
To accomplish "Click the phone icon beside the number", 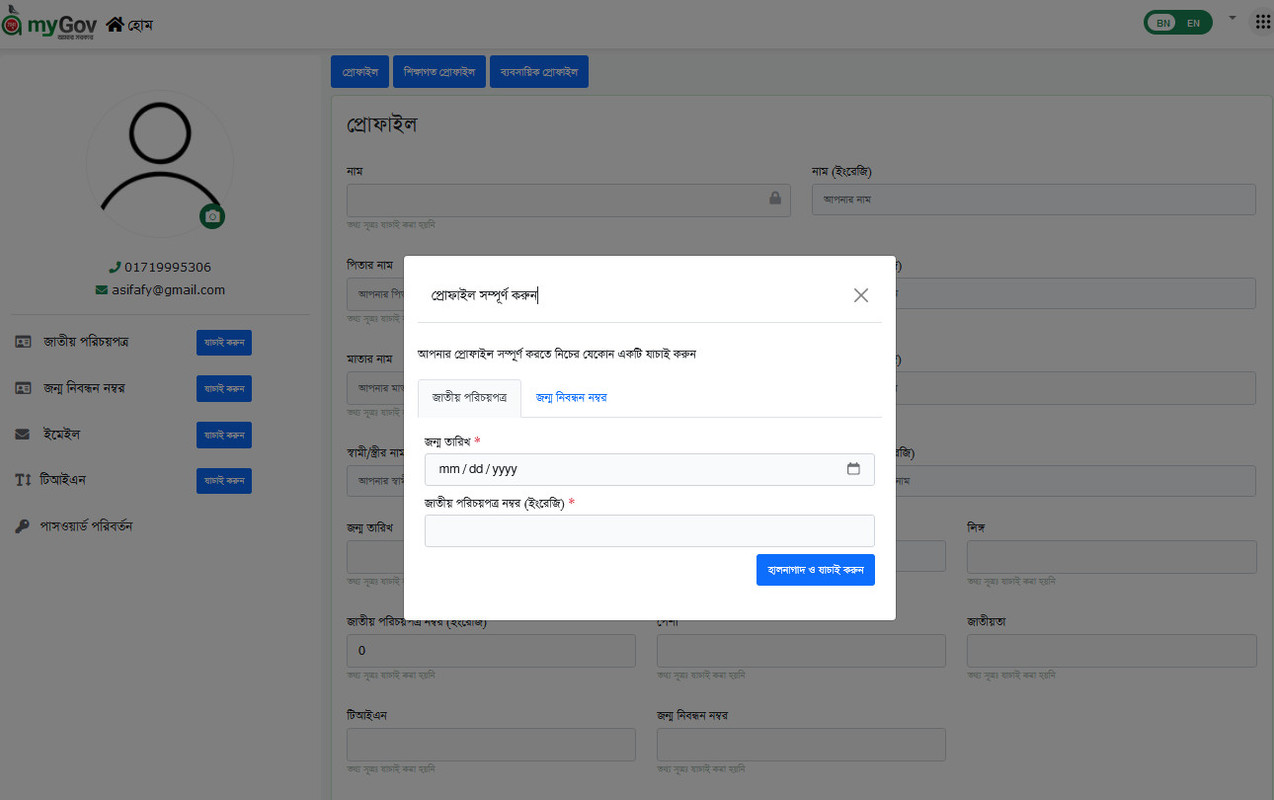I will (x=115, y=267).
